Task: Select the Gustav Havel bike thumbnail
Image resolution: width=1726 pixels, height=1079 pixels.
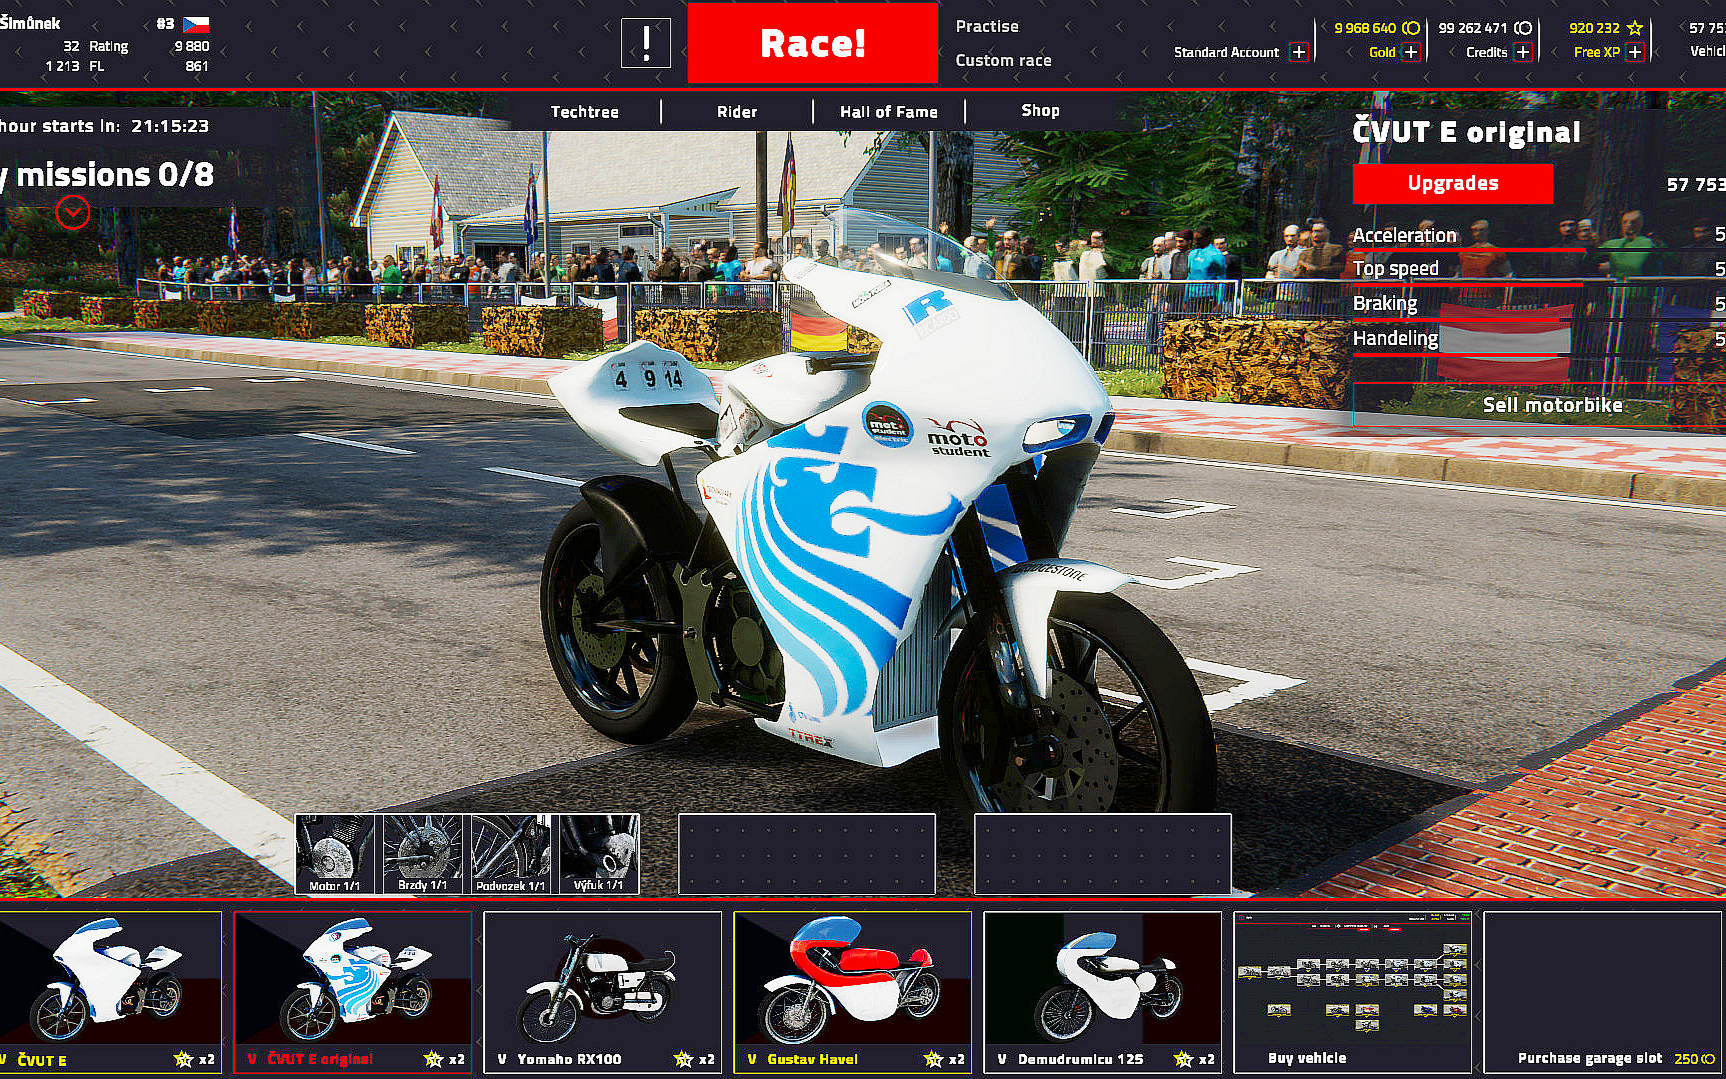Action: point(852,992)
